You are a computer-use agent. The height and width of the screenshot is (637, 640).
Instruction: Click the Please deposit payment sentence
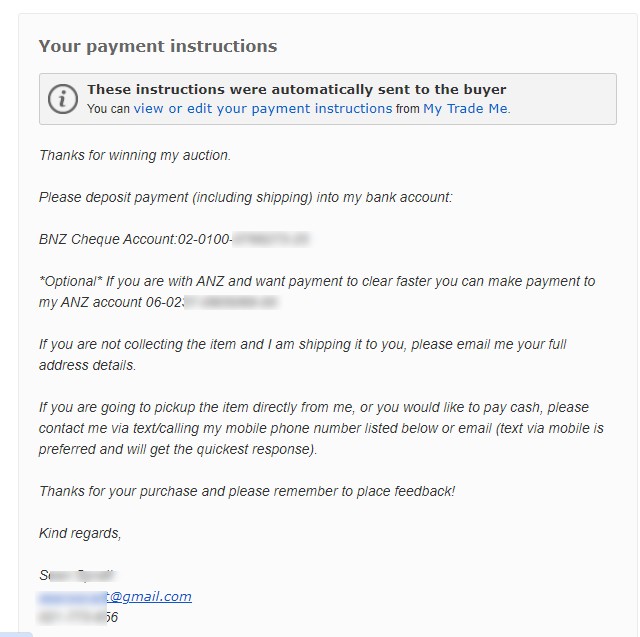click(x=246, y=198)
